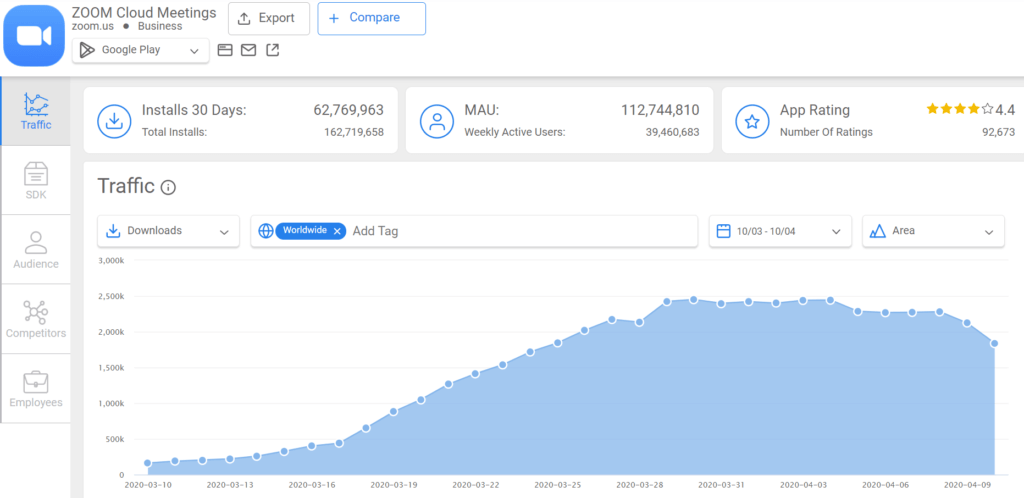The image size is (1024, 498).
Task: Click the 62,769,963 installs value
Action: (x=349, y=110)
